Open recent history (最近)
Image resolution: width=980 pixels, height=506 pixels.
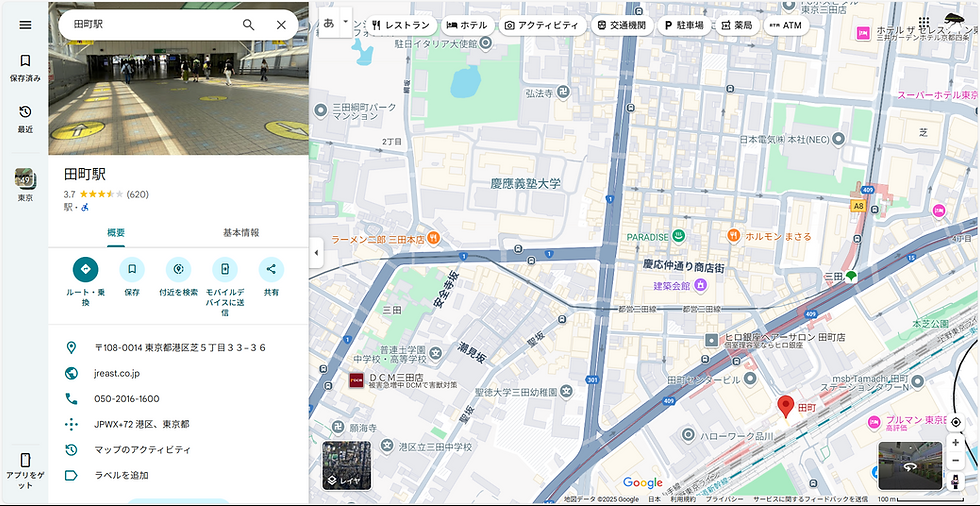[25, 119]
